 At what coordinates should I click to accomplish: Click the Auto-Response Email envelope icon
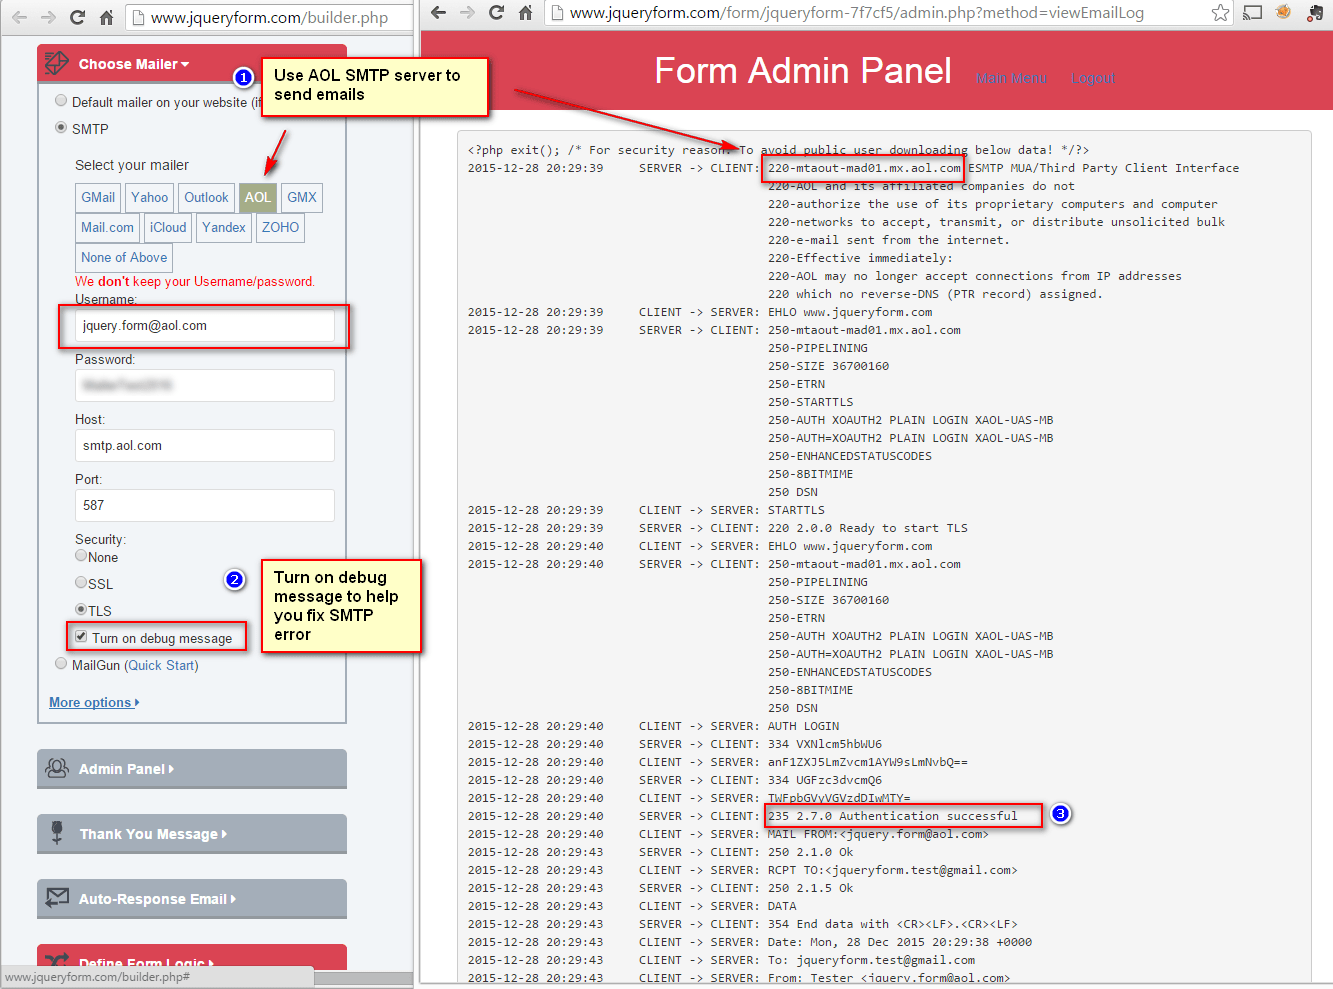(x=58, y=899)
